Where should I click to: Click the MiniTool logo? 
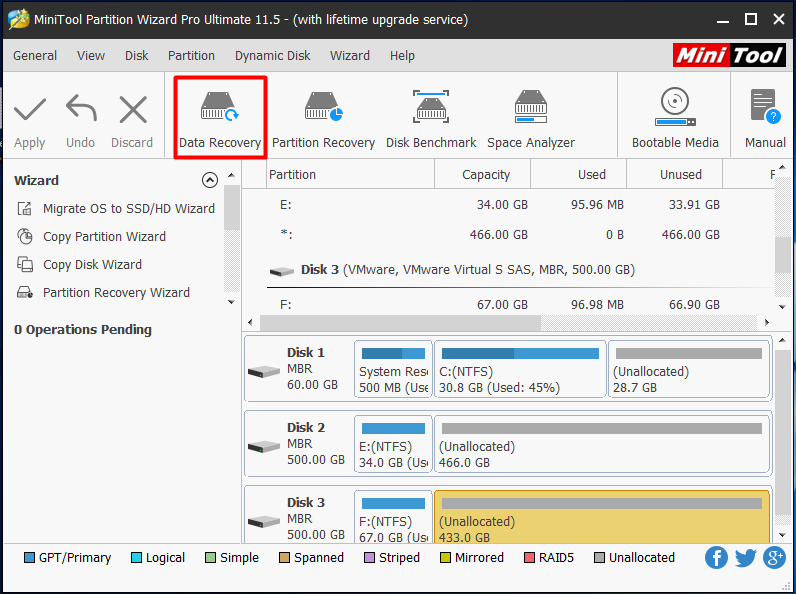point(729,55)
